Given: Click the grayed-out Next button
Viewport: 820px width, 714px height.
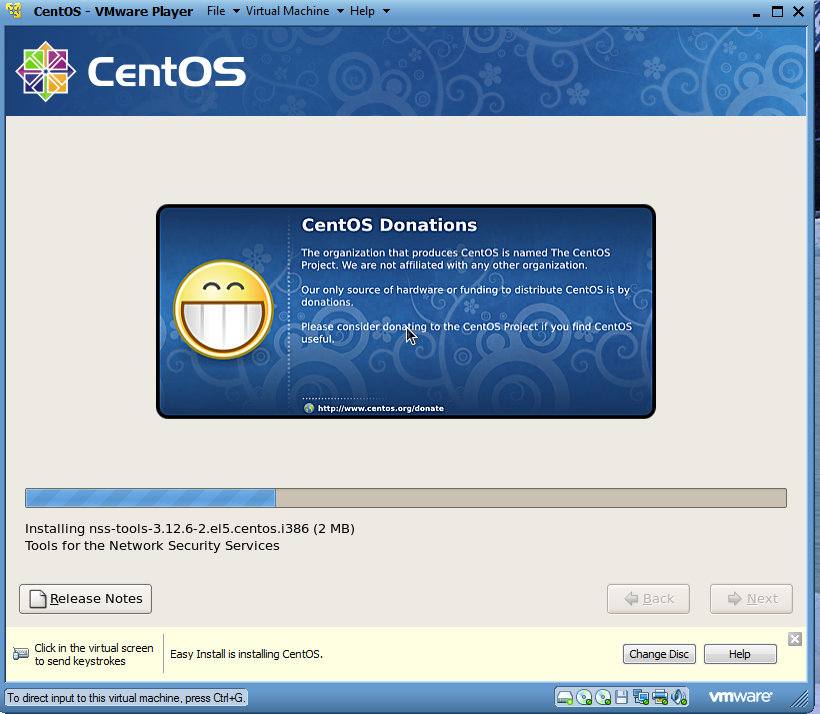Looking at the screenshot, I should [751, 599].
